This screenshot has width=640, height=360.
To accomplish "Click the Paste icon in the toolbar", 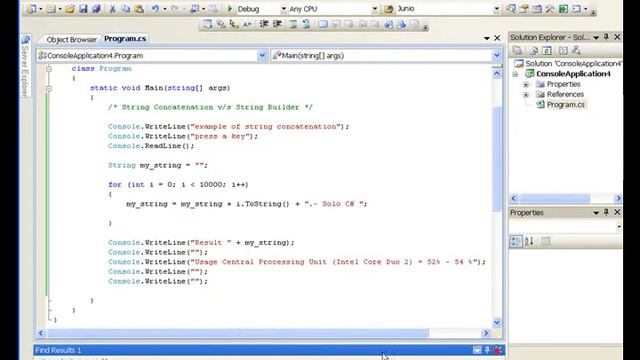I will pyautogui.click(x=139, y=9).
